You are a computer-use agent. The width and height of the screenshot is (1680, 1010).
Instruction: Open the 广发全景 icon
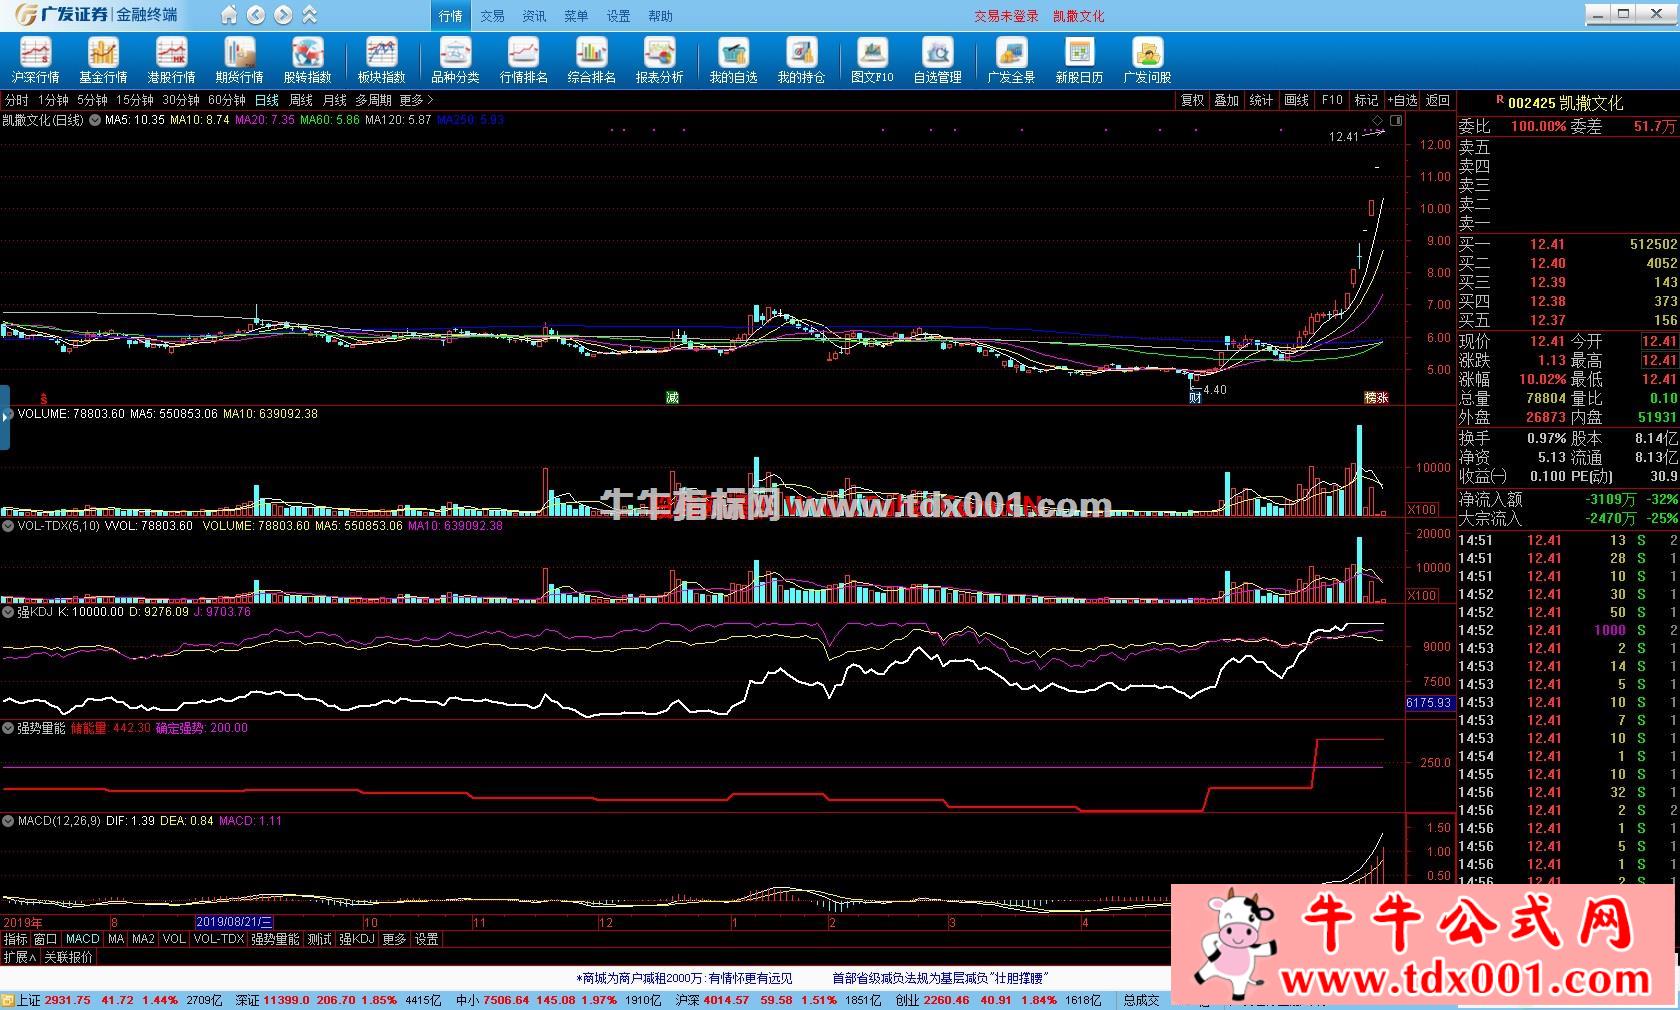coord(1011,60)
